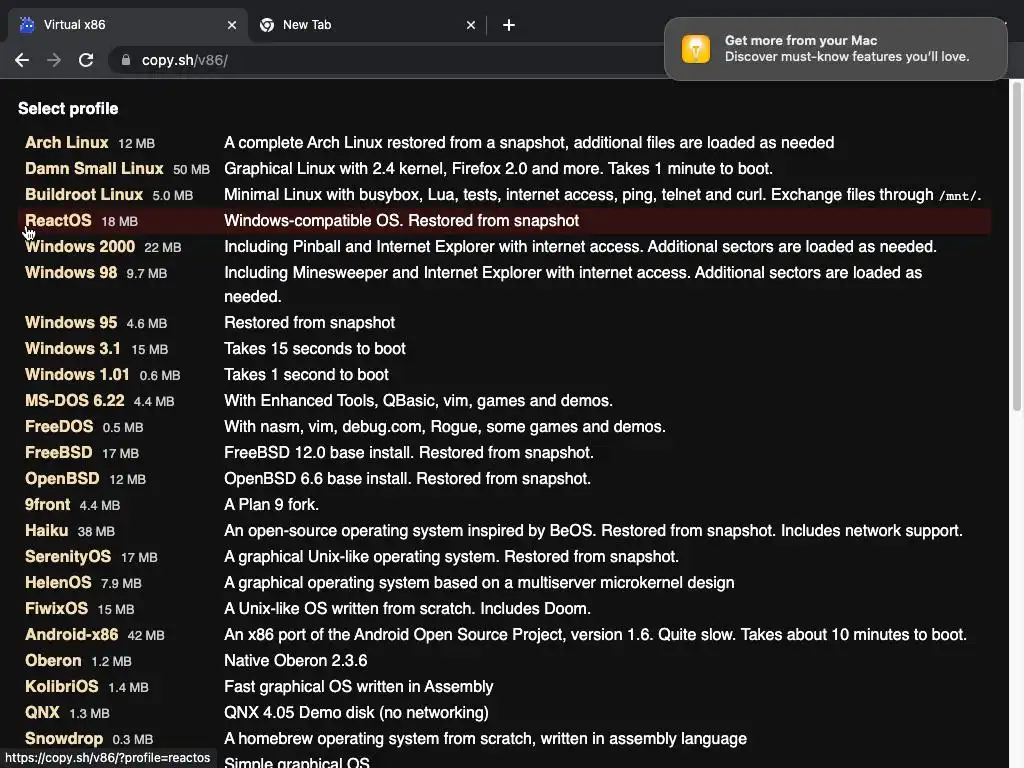1024x768 pixels.
Task: Boot the Oberon profile
Action: 53,660
